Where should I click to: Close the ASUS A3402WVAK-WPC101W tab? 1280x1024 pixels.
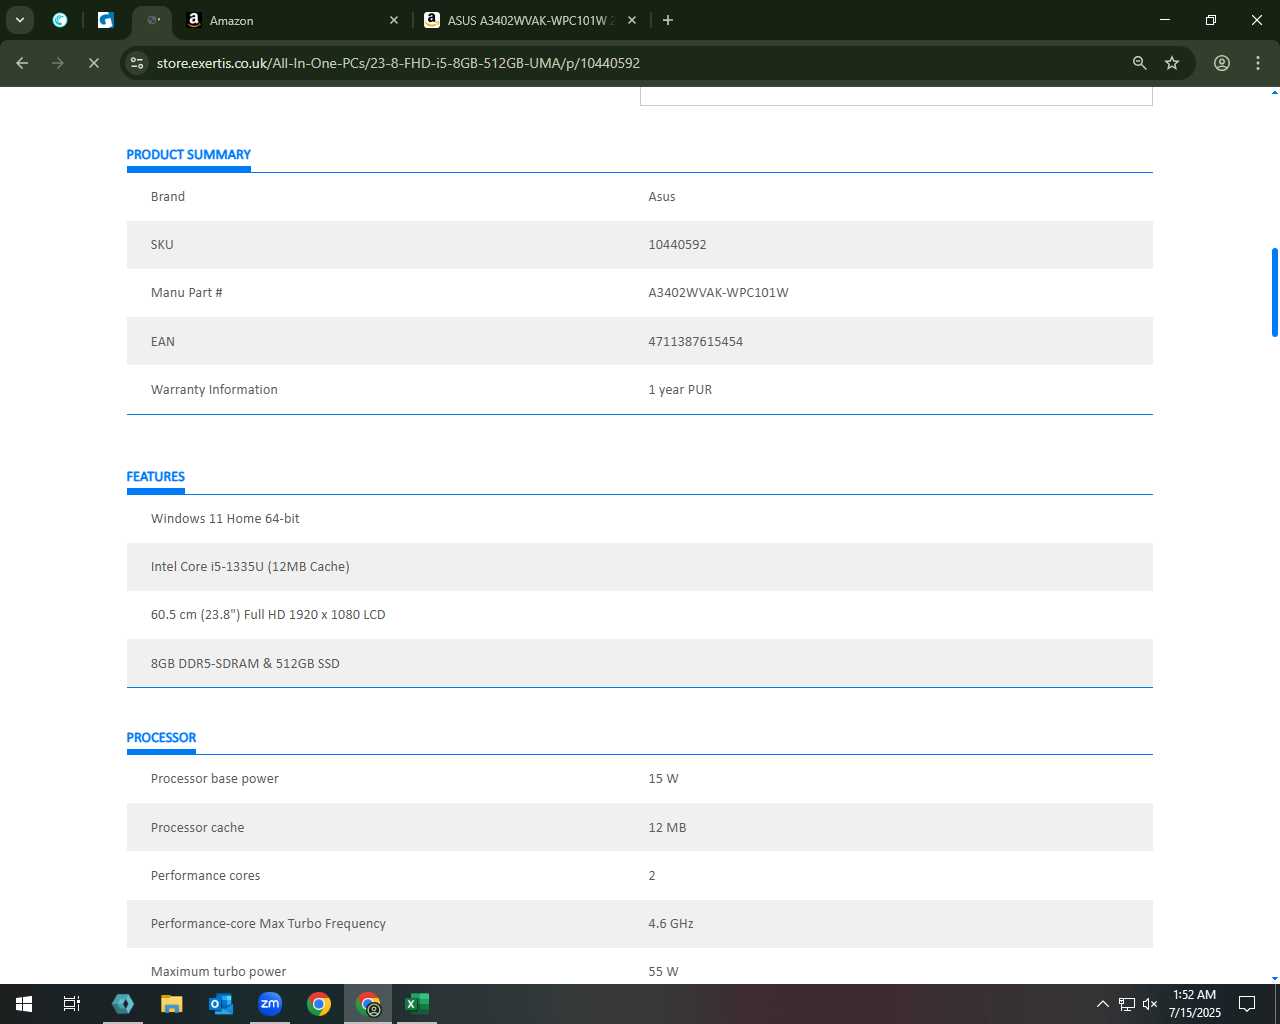[632, 20]
